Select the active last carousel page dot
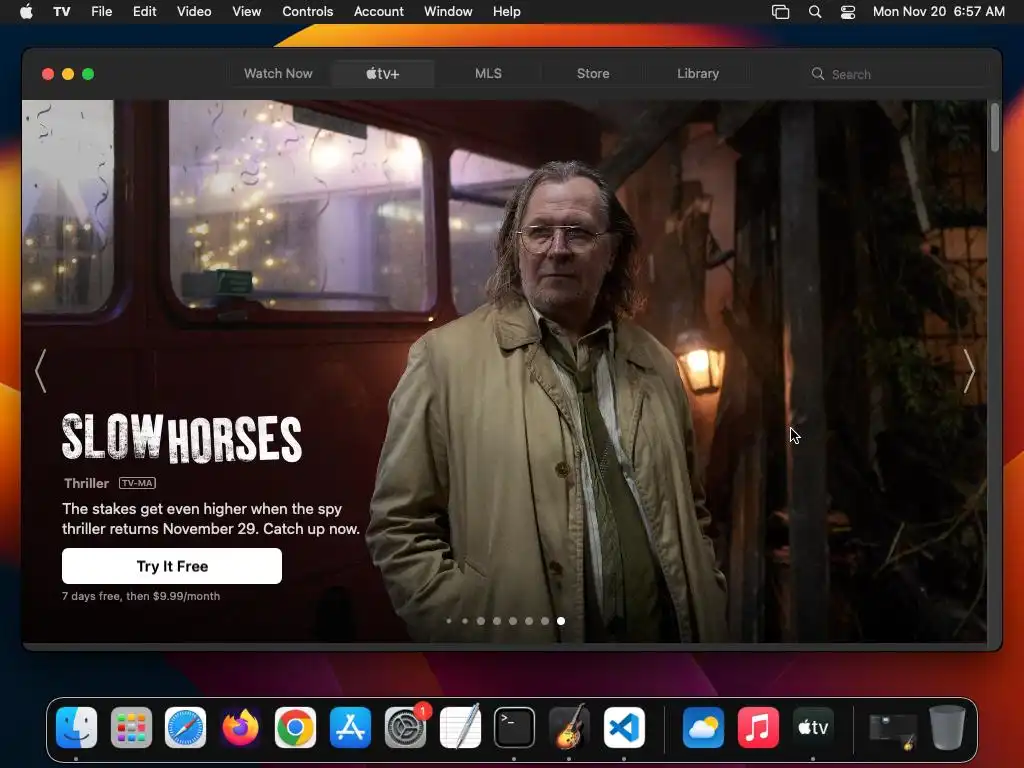 pyautogui.click(x=561, y=621)
